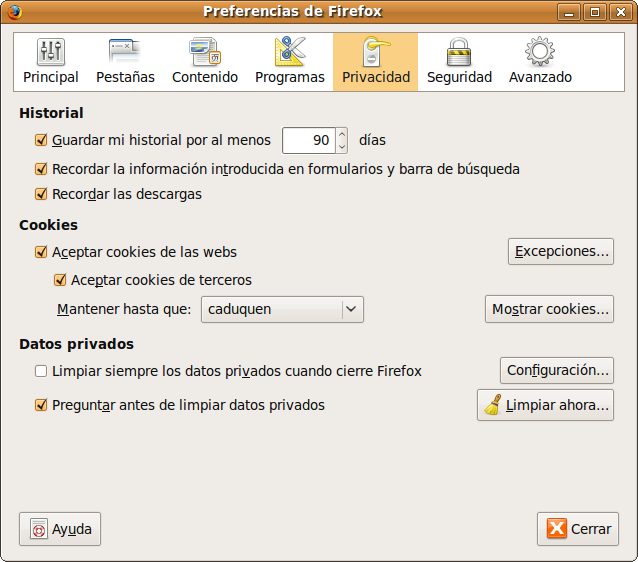Image resolution: width=638 pixels, height=562 pixels.
Task: Enable Limpiar siempre los datos privados
Action: click(41, 371)
